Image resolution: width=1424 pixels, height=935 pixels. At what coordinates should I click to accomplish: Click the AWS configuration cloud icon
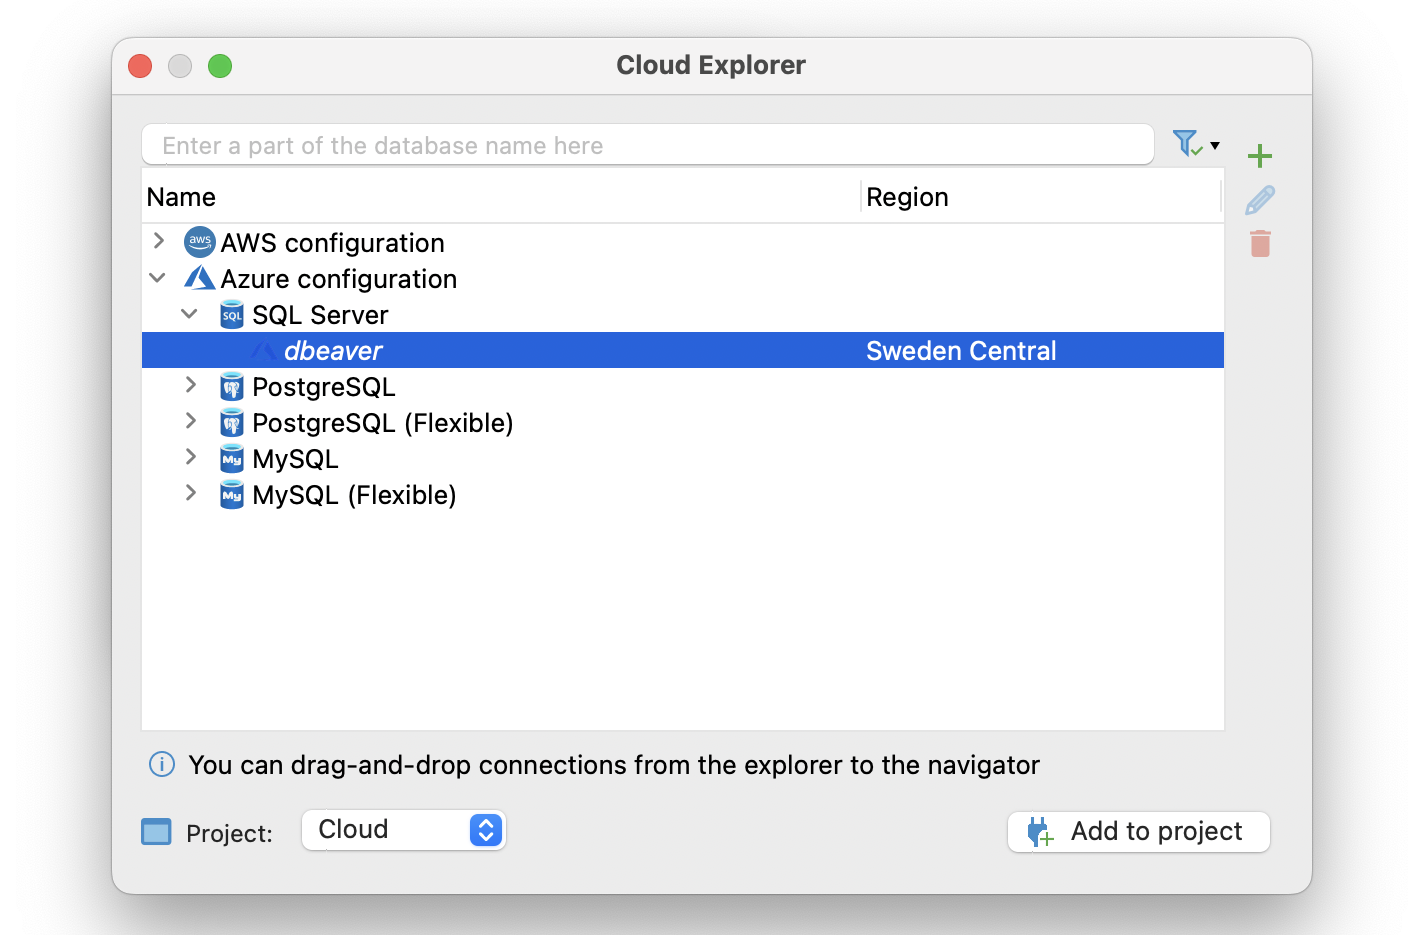[x=199, y=241]
